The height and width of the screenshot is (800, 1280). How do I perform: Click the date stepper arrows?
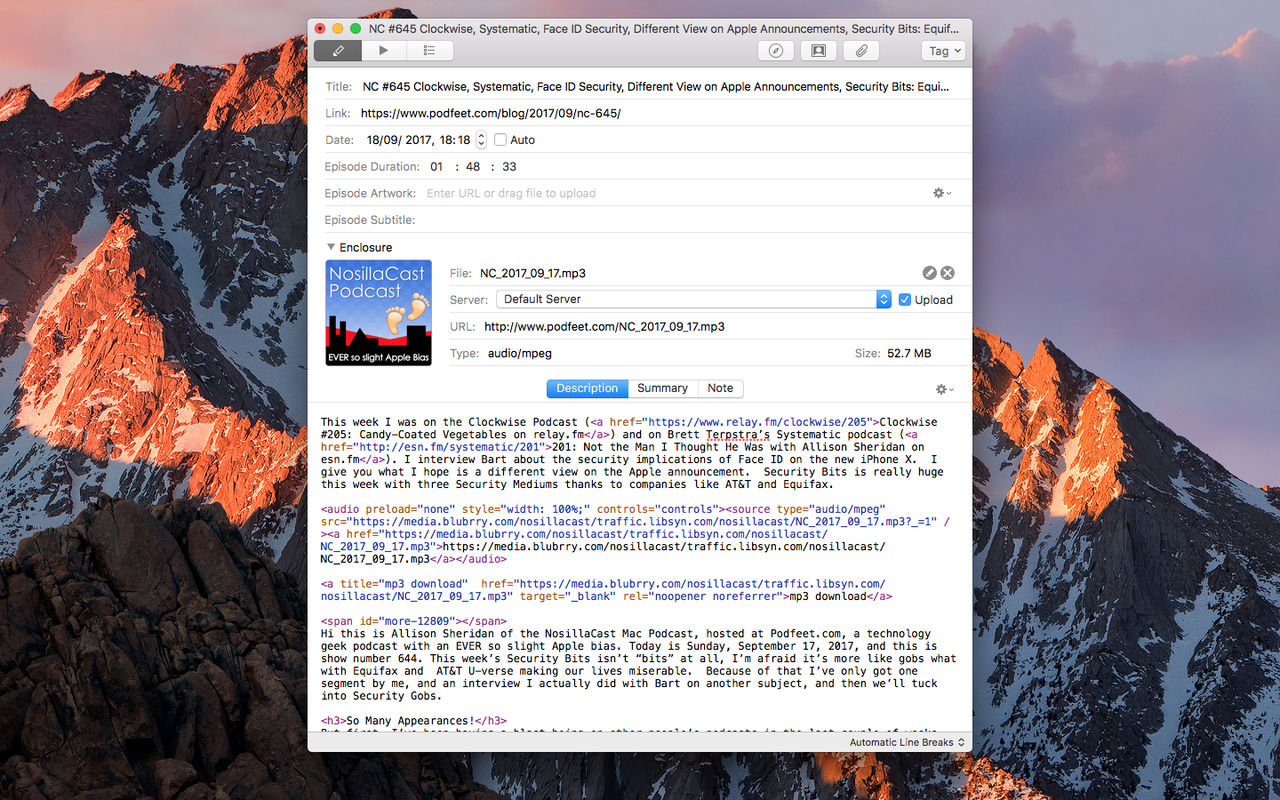(481, 140)
